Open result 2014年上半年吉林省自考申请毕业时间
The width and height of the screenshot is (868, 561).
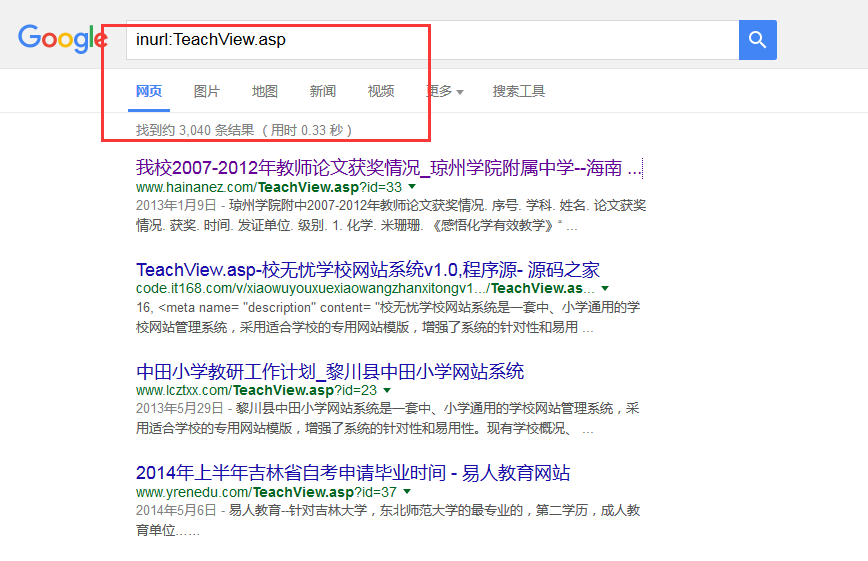click(x=353, y=473)
